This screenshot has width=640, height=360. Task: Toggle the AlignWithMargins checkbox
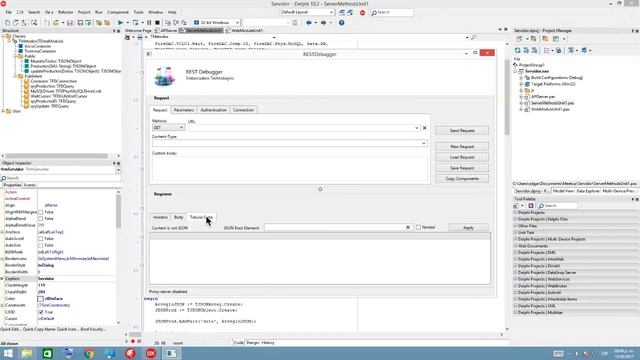40,212
